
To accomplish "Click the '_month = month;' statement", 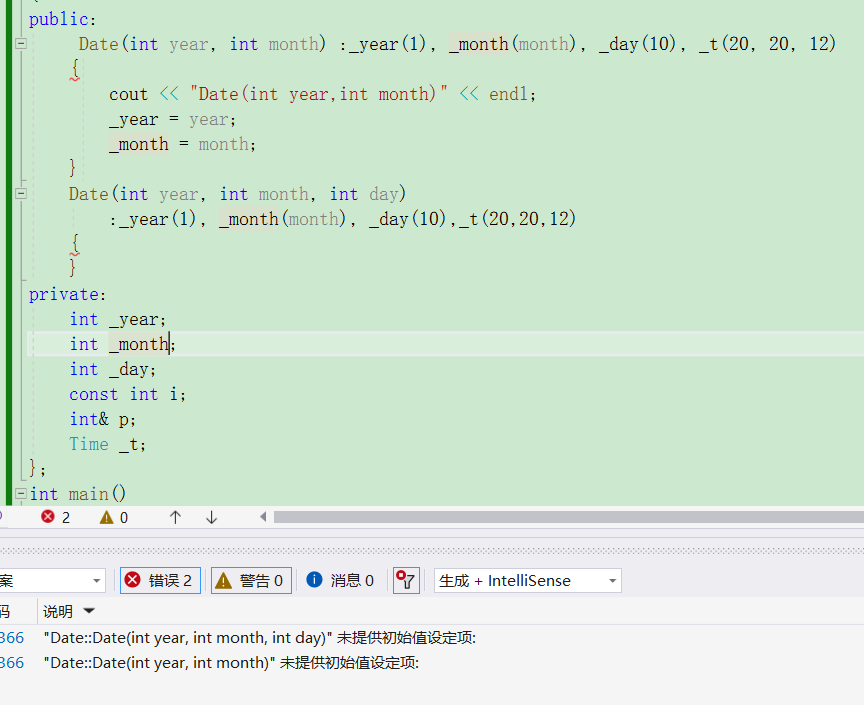I will tap(182, 144).
